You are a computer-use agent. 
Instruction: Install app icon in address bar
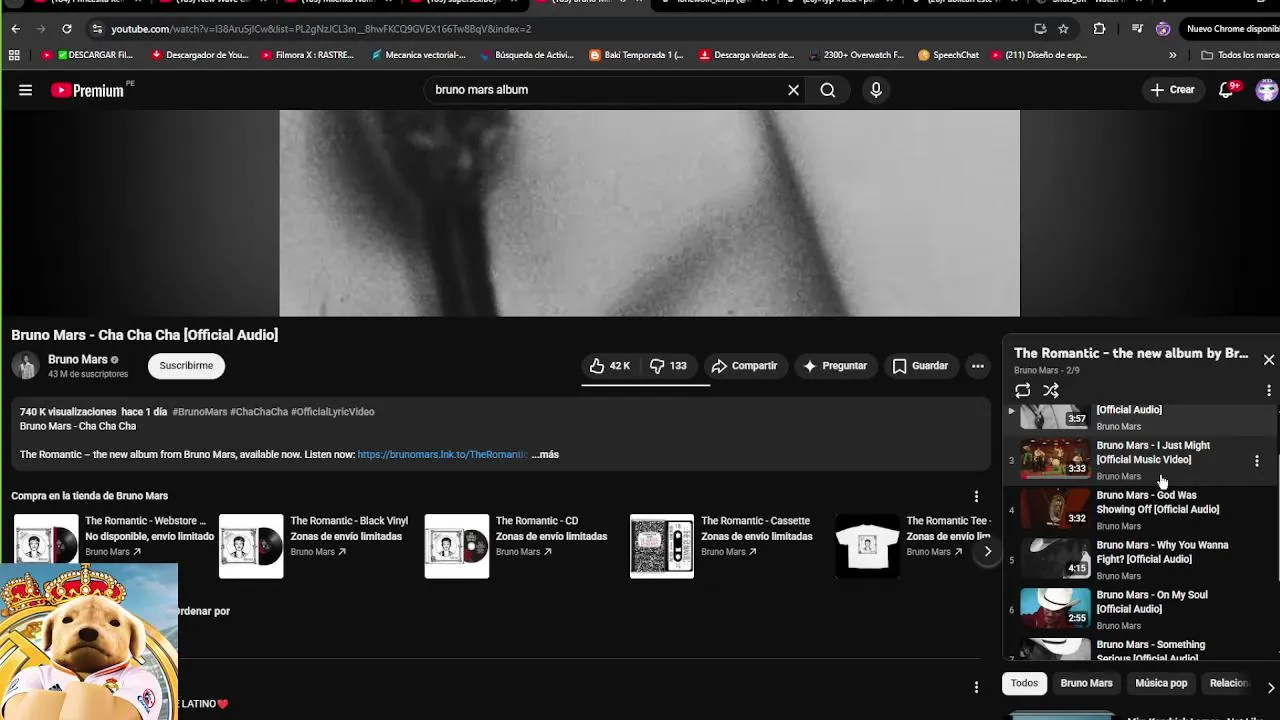(1040, 29)
